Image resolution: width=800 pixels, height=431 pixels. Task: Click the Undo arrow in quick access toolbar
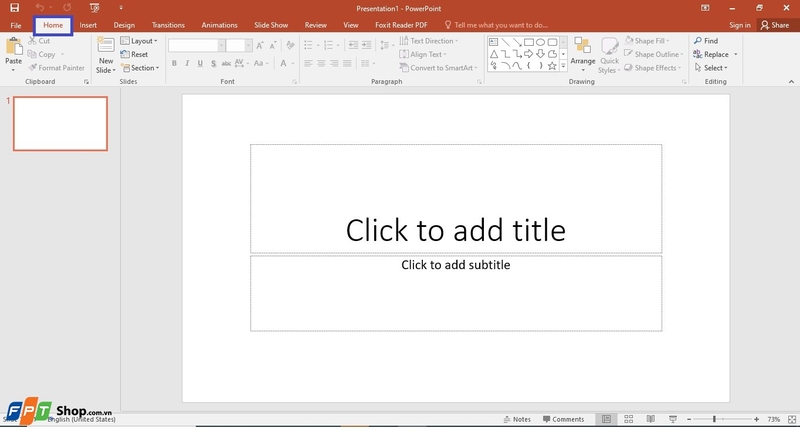click(39, 8)
